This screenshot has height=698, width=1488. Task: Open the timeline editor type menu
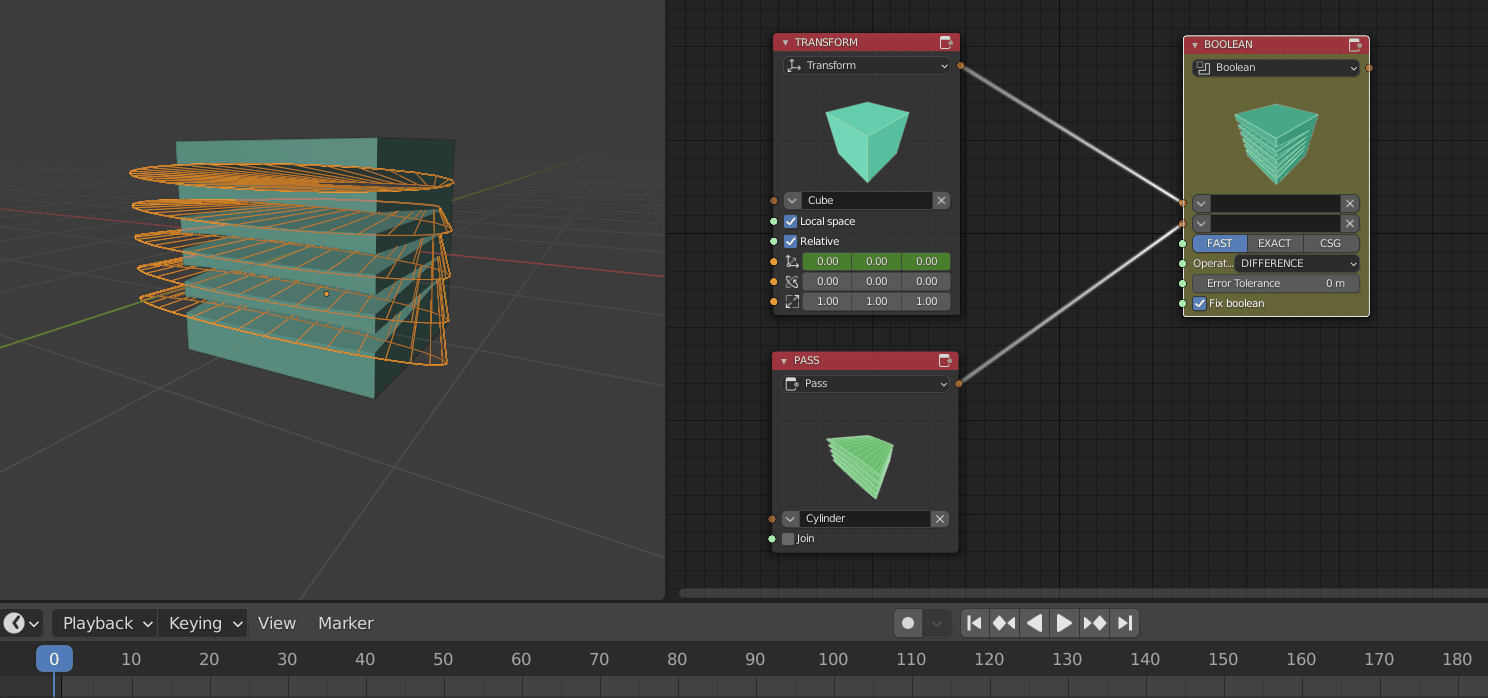click(x=22, y=623)
